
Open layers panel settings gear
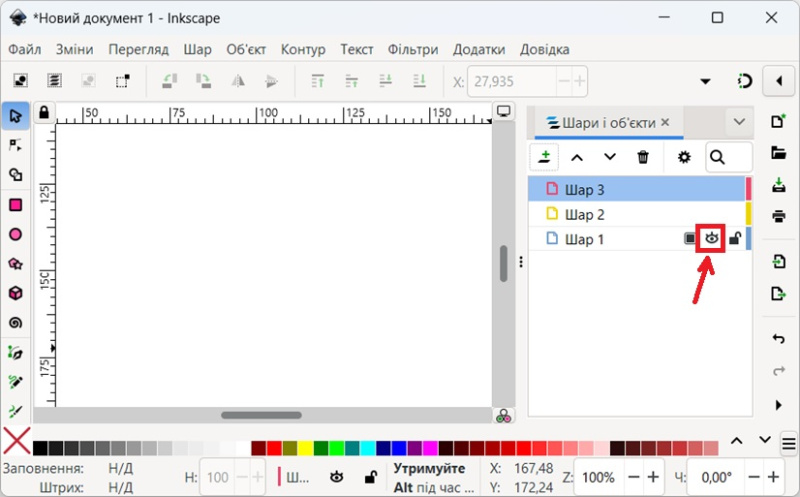click(684, 157)
